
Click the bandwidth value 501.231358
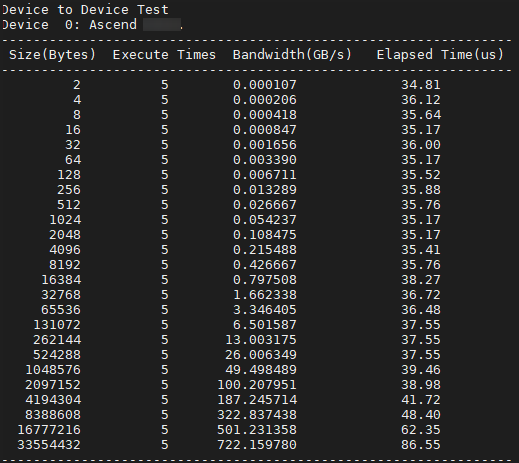pyautogui.click(x=257, y=430)
